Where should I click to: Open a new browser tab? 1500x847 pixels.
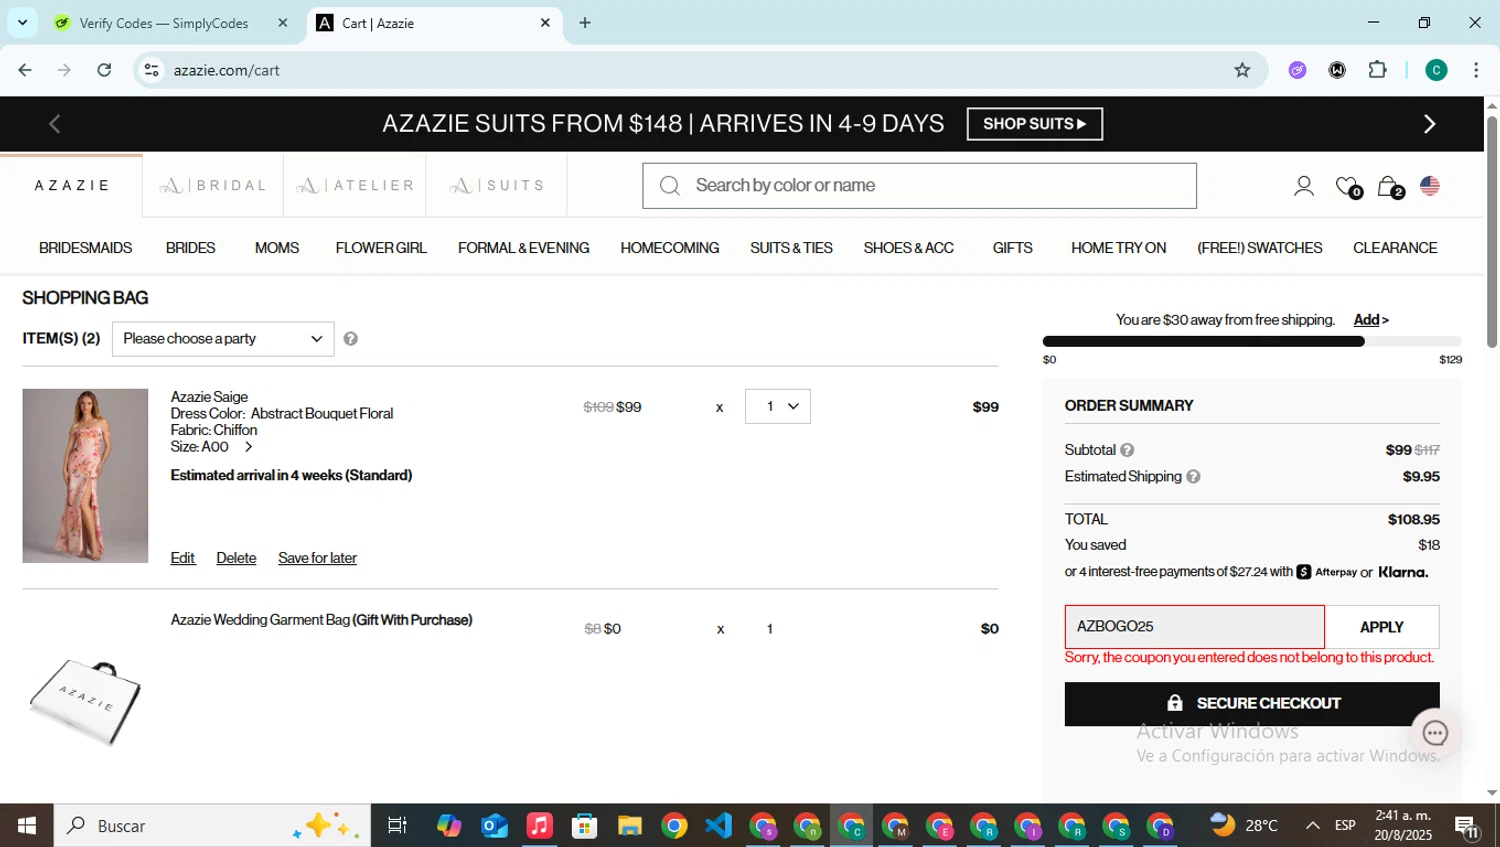point(585,23)
